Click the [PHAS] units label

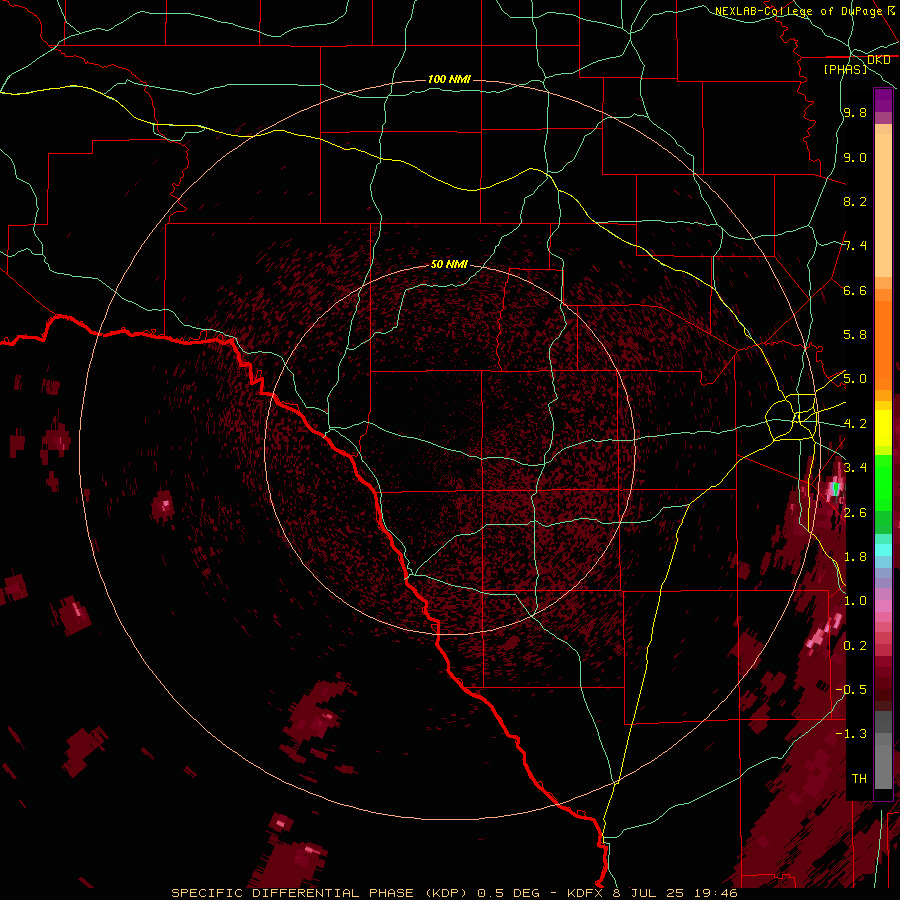[845, 69]
